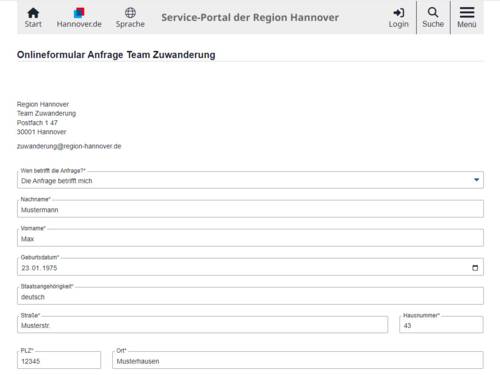Go to the Start home icon
500x375 pixels.
pyautogui.click(x=33, y=17)
